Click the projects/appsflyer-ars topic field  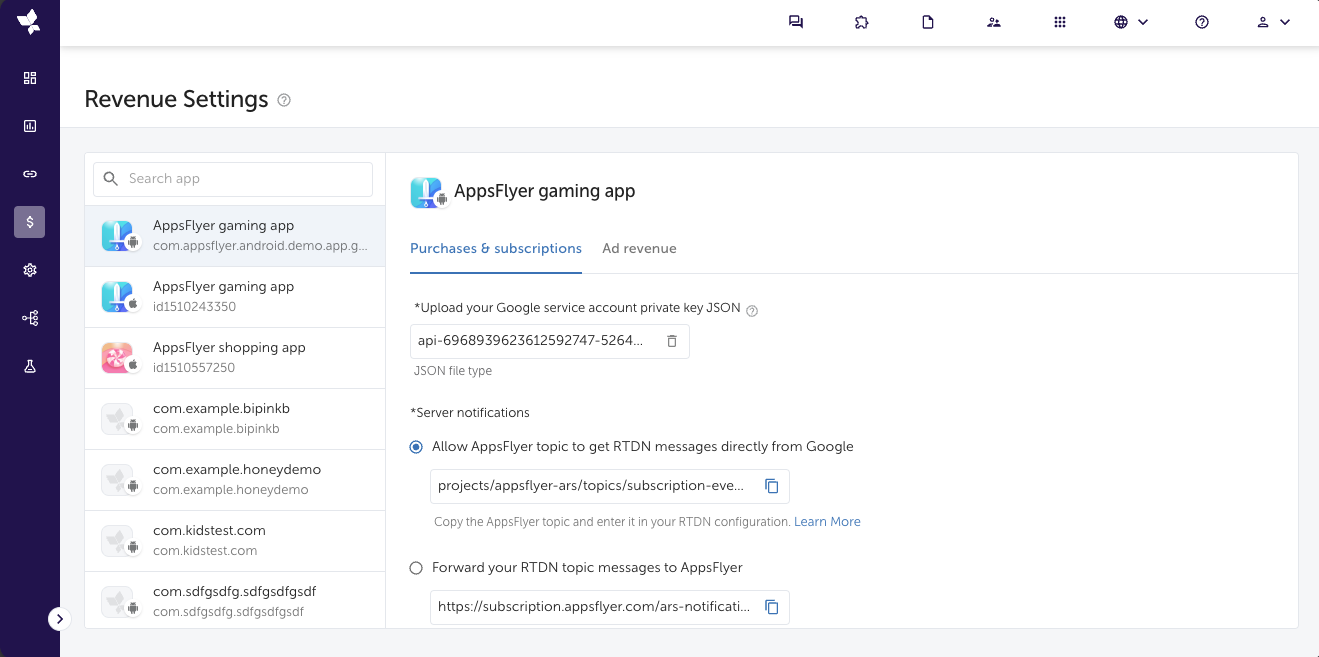click(x=610, y=486)
